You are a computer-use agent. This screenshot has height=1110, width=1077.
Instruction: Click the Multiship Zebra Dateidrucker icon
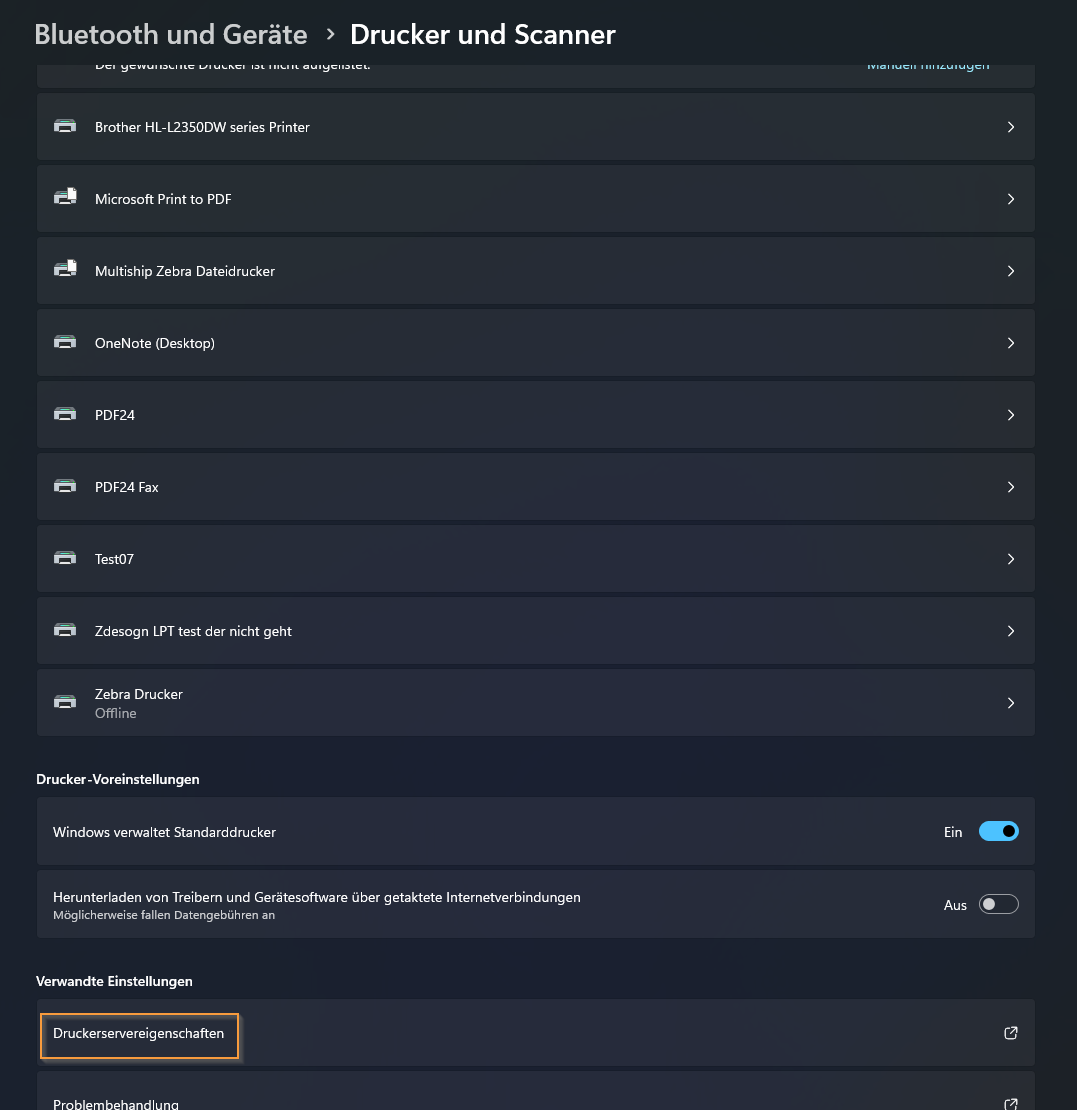(64, 270)
